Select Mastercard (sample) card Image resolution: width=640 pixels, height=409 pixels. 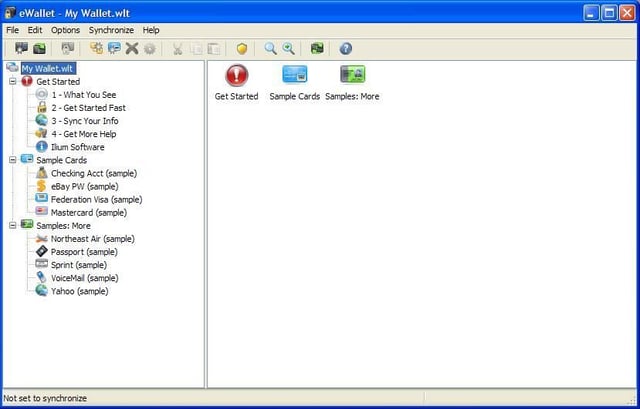point(89,213)
